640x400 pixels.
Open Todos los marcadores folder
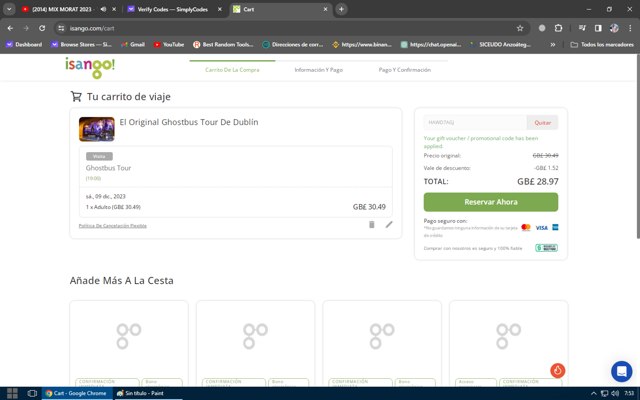coord(602,44)
